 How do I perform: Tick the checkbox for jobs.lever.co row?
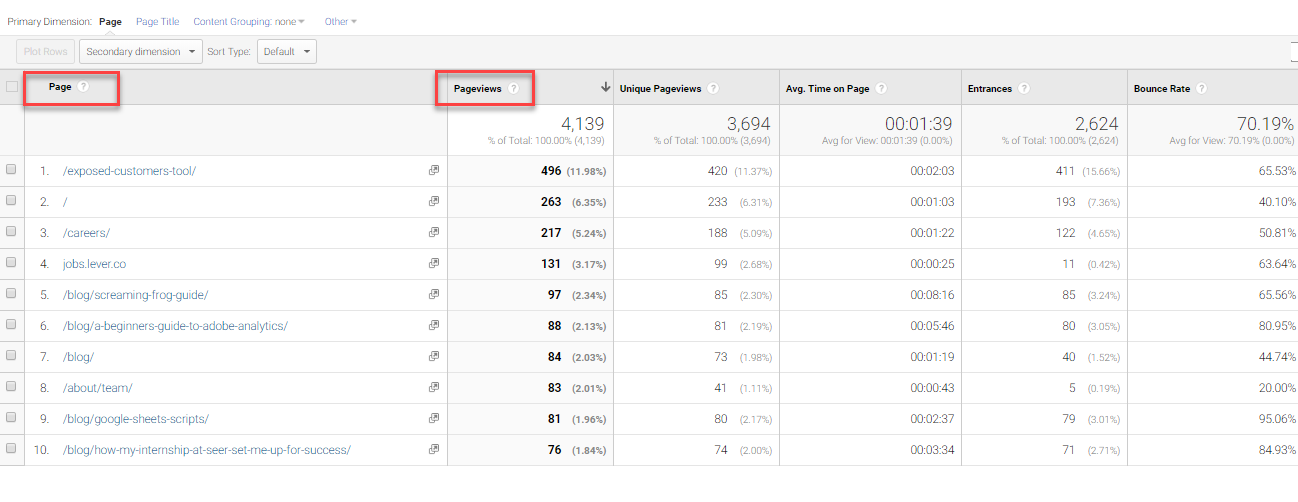[11, 263]
